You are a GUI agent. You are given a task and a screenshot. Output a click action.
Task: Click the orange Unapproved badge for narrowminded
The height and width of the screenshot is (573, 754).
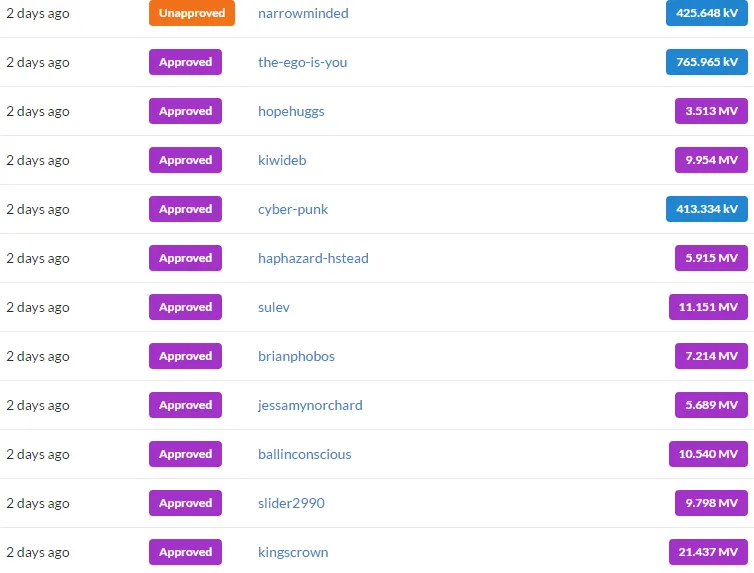pyautogui.click(x=191, y=13)
